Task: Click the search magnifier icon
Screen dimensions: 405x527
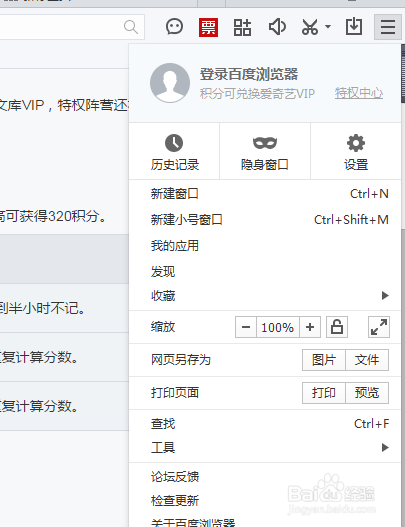Action: [x=131, y=27]
